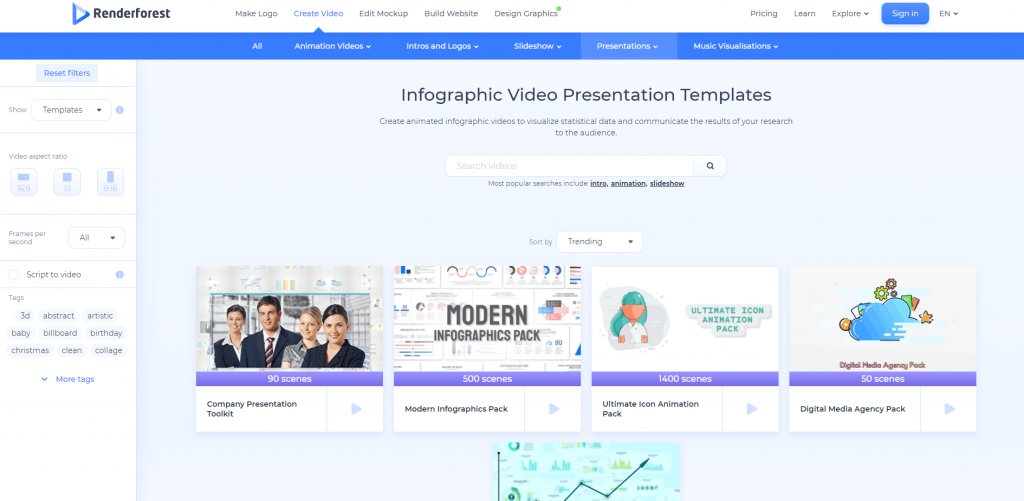Play Company Presentation Toolkit preview
1024x501 pixels.
356,409
